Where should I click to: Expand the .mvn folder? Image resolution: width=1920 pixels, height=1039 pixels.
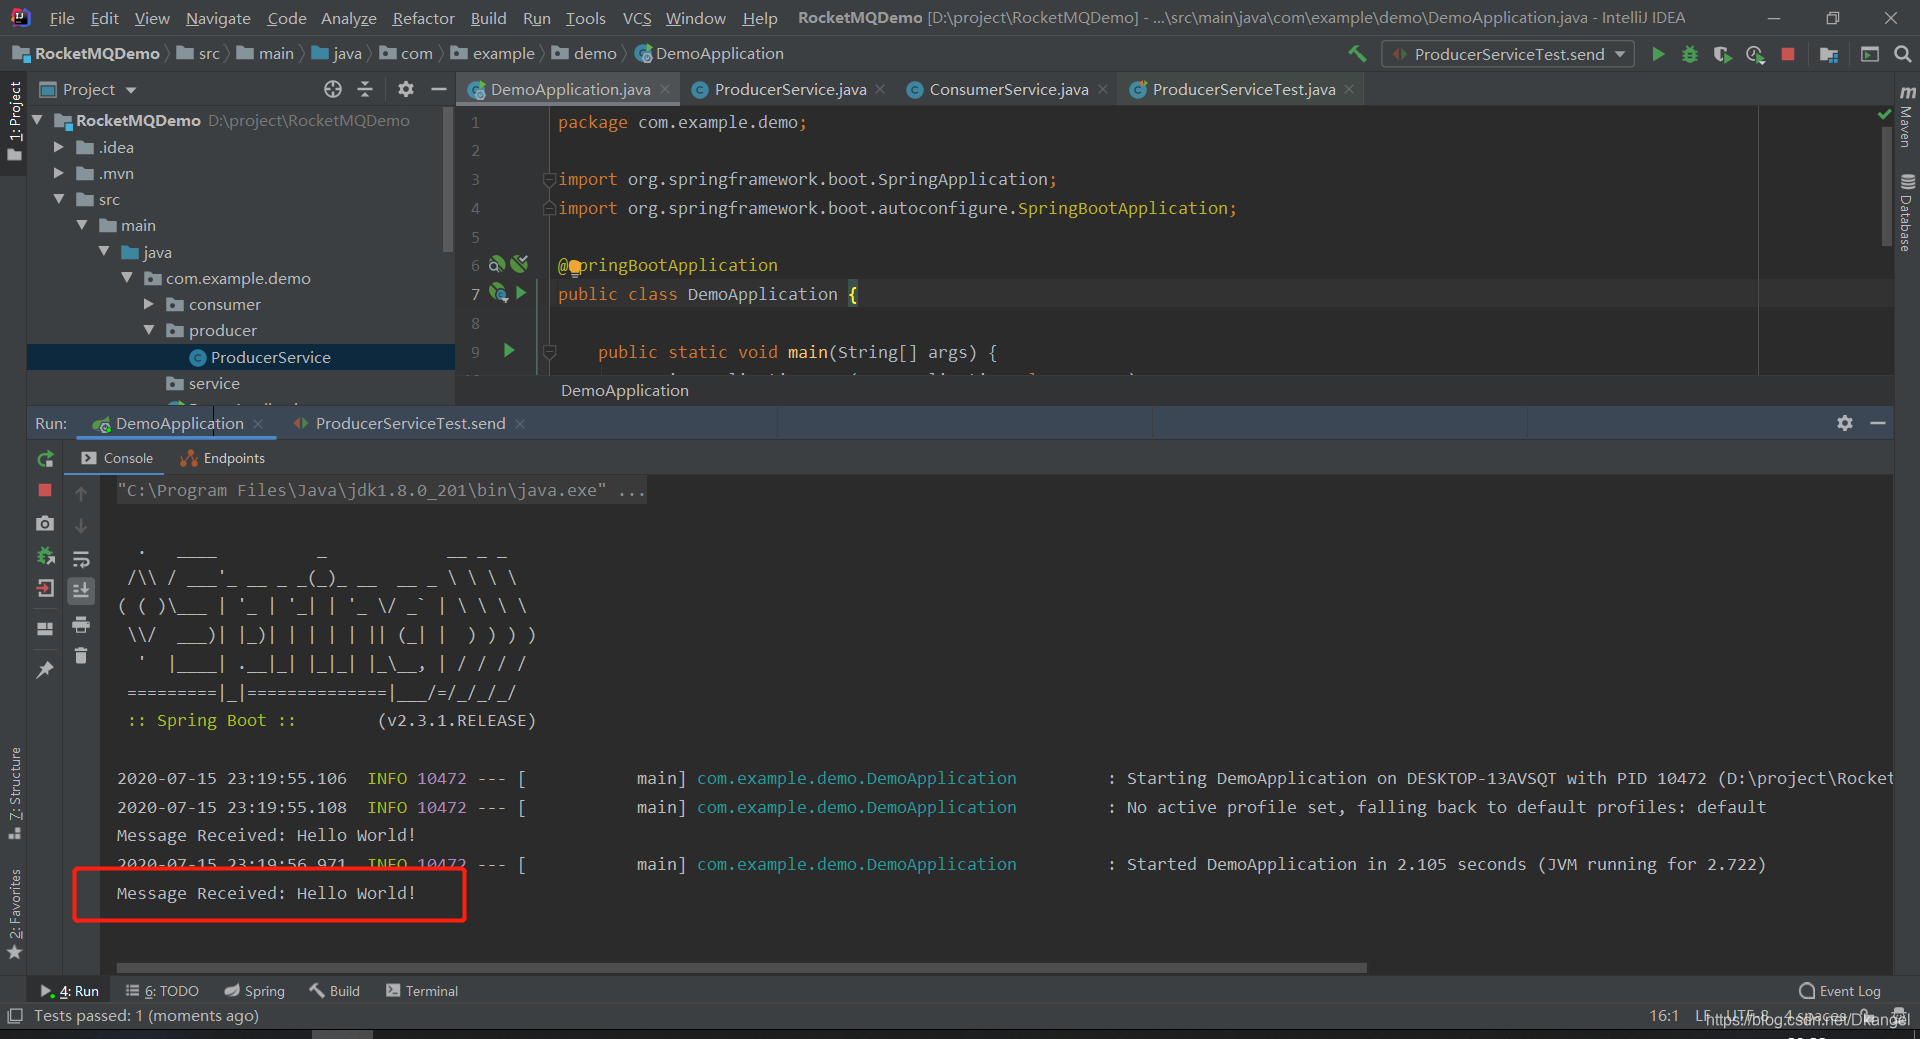(59, 173)
